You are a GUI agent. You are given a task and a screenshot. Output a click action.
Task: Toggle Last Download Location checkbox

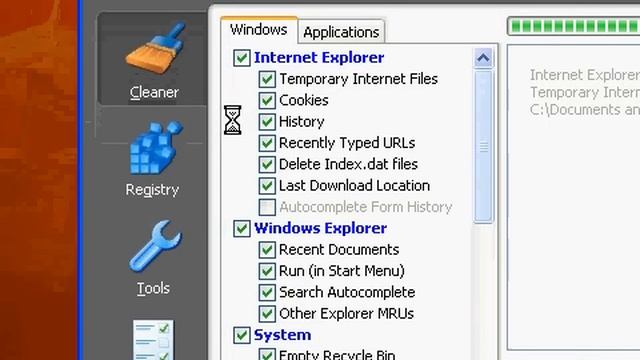click(x=267, y=186)
